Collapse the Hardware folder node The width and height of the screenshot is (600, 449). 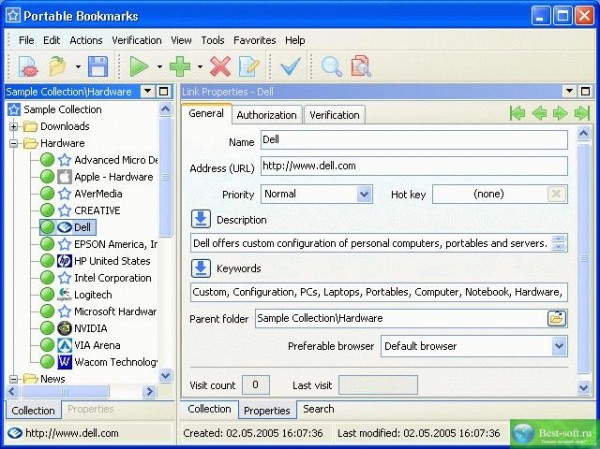14,144
